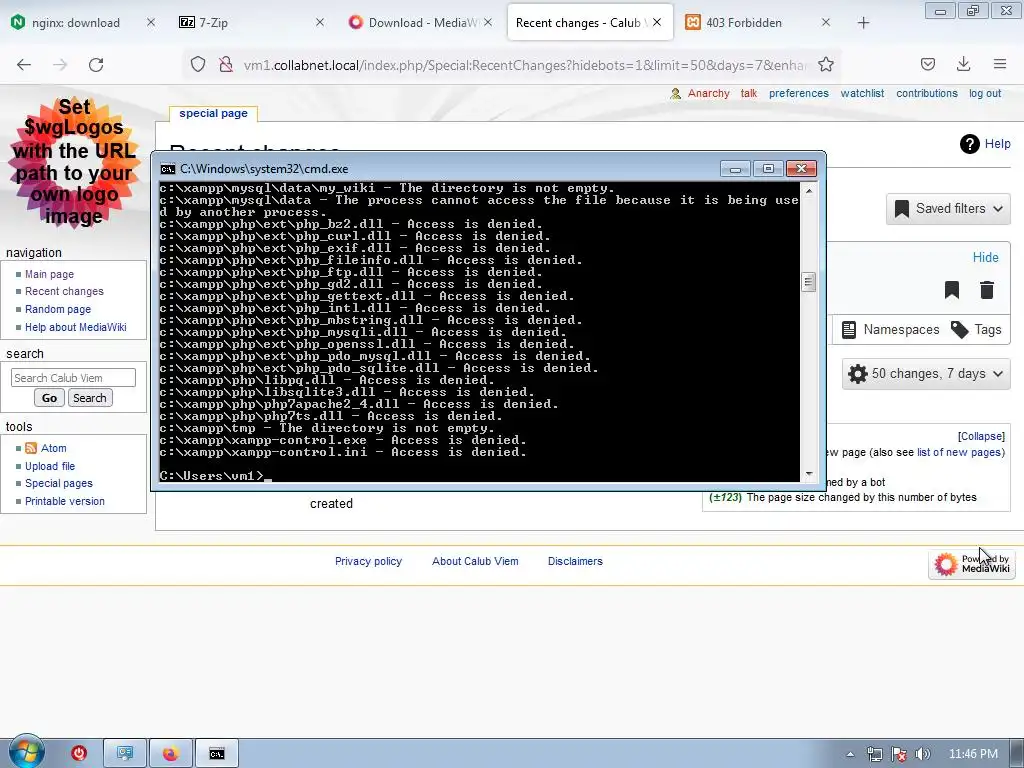This screenshot has width=1024, height=768.
Task: Open the Anarchy user page link
Action: coord(709,93)
